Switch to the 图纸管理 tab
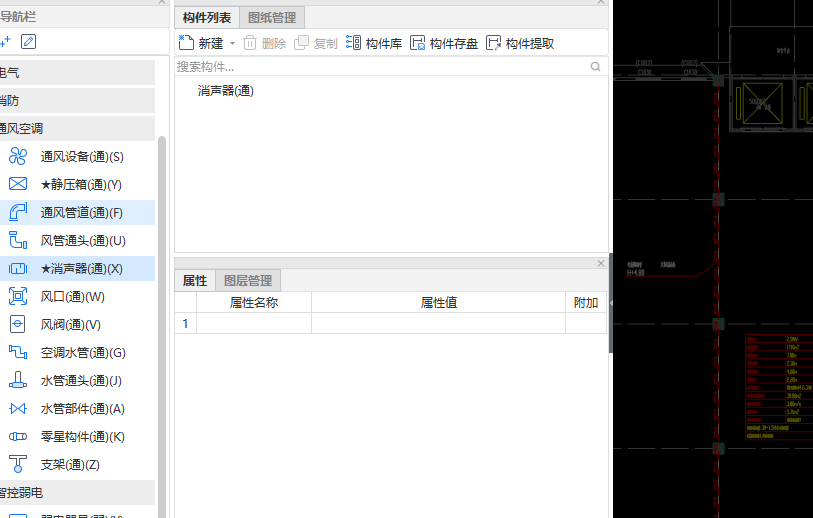 (272, 18)
